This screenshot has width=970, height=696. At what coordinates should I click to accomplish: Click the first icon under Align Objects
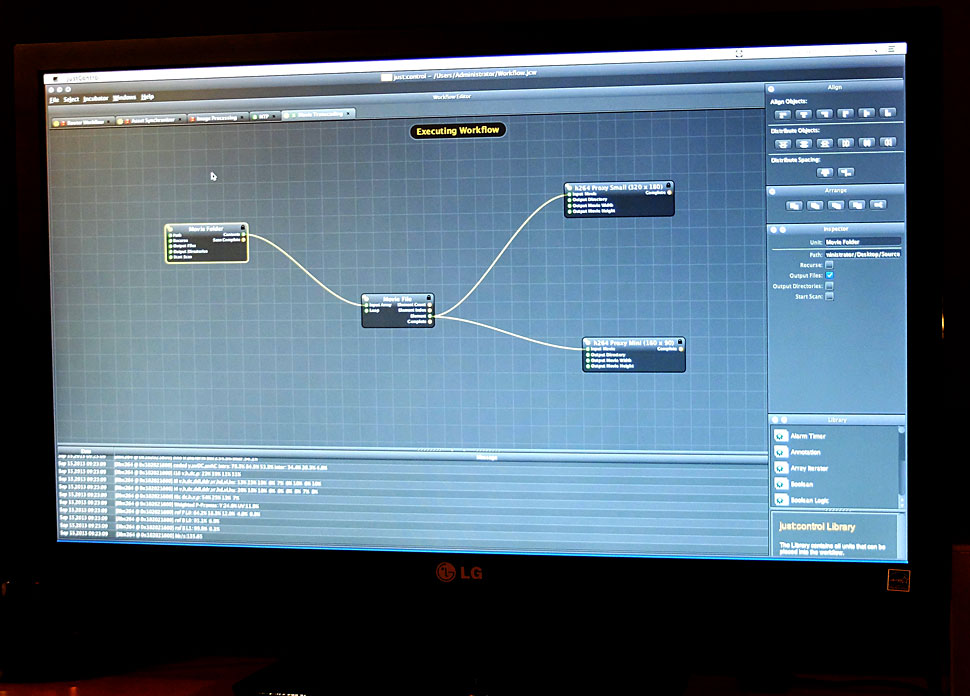(x=783, y=113)
